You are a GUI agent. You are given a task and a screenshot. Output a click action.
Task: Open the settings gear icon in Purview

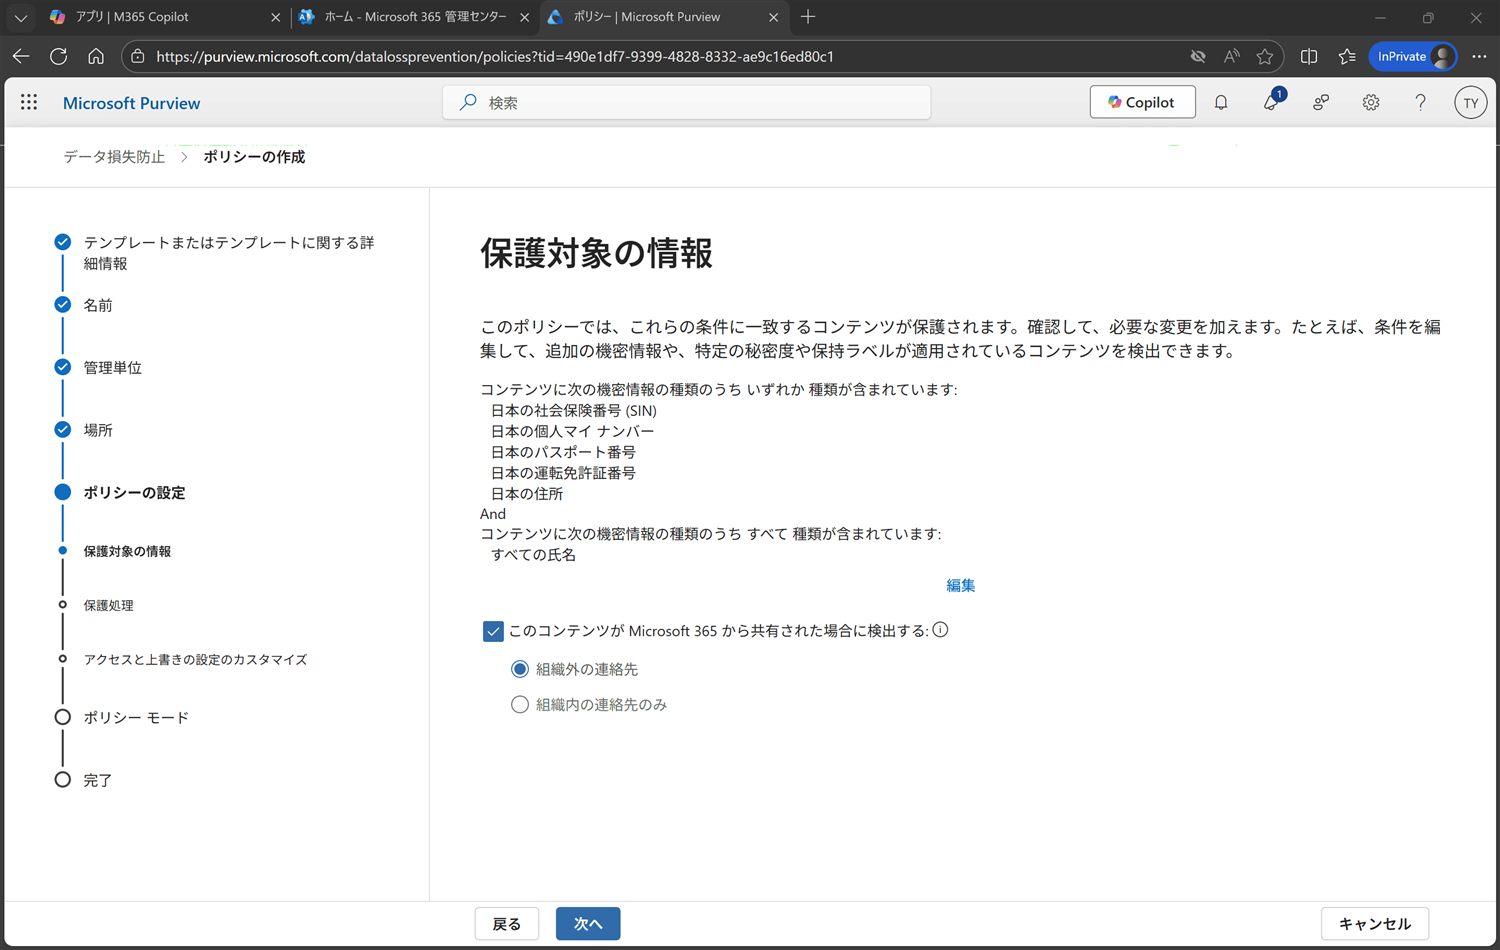tap(1371, 102)
